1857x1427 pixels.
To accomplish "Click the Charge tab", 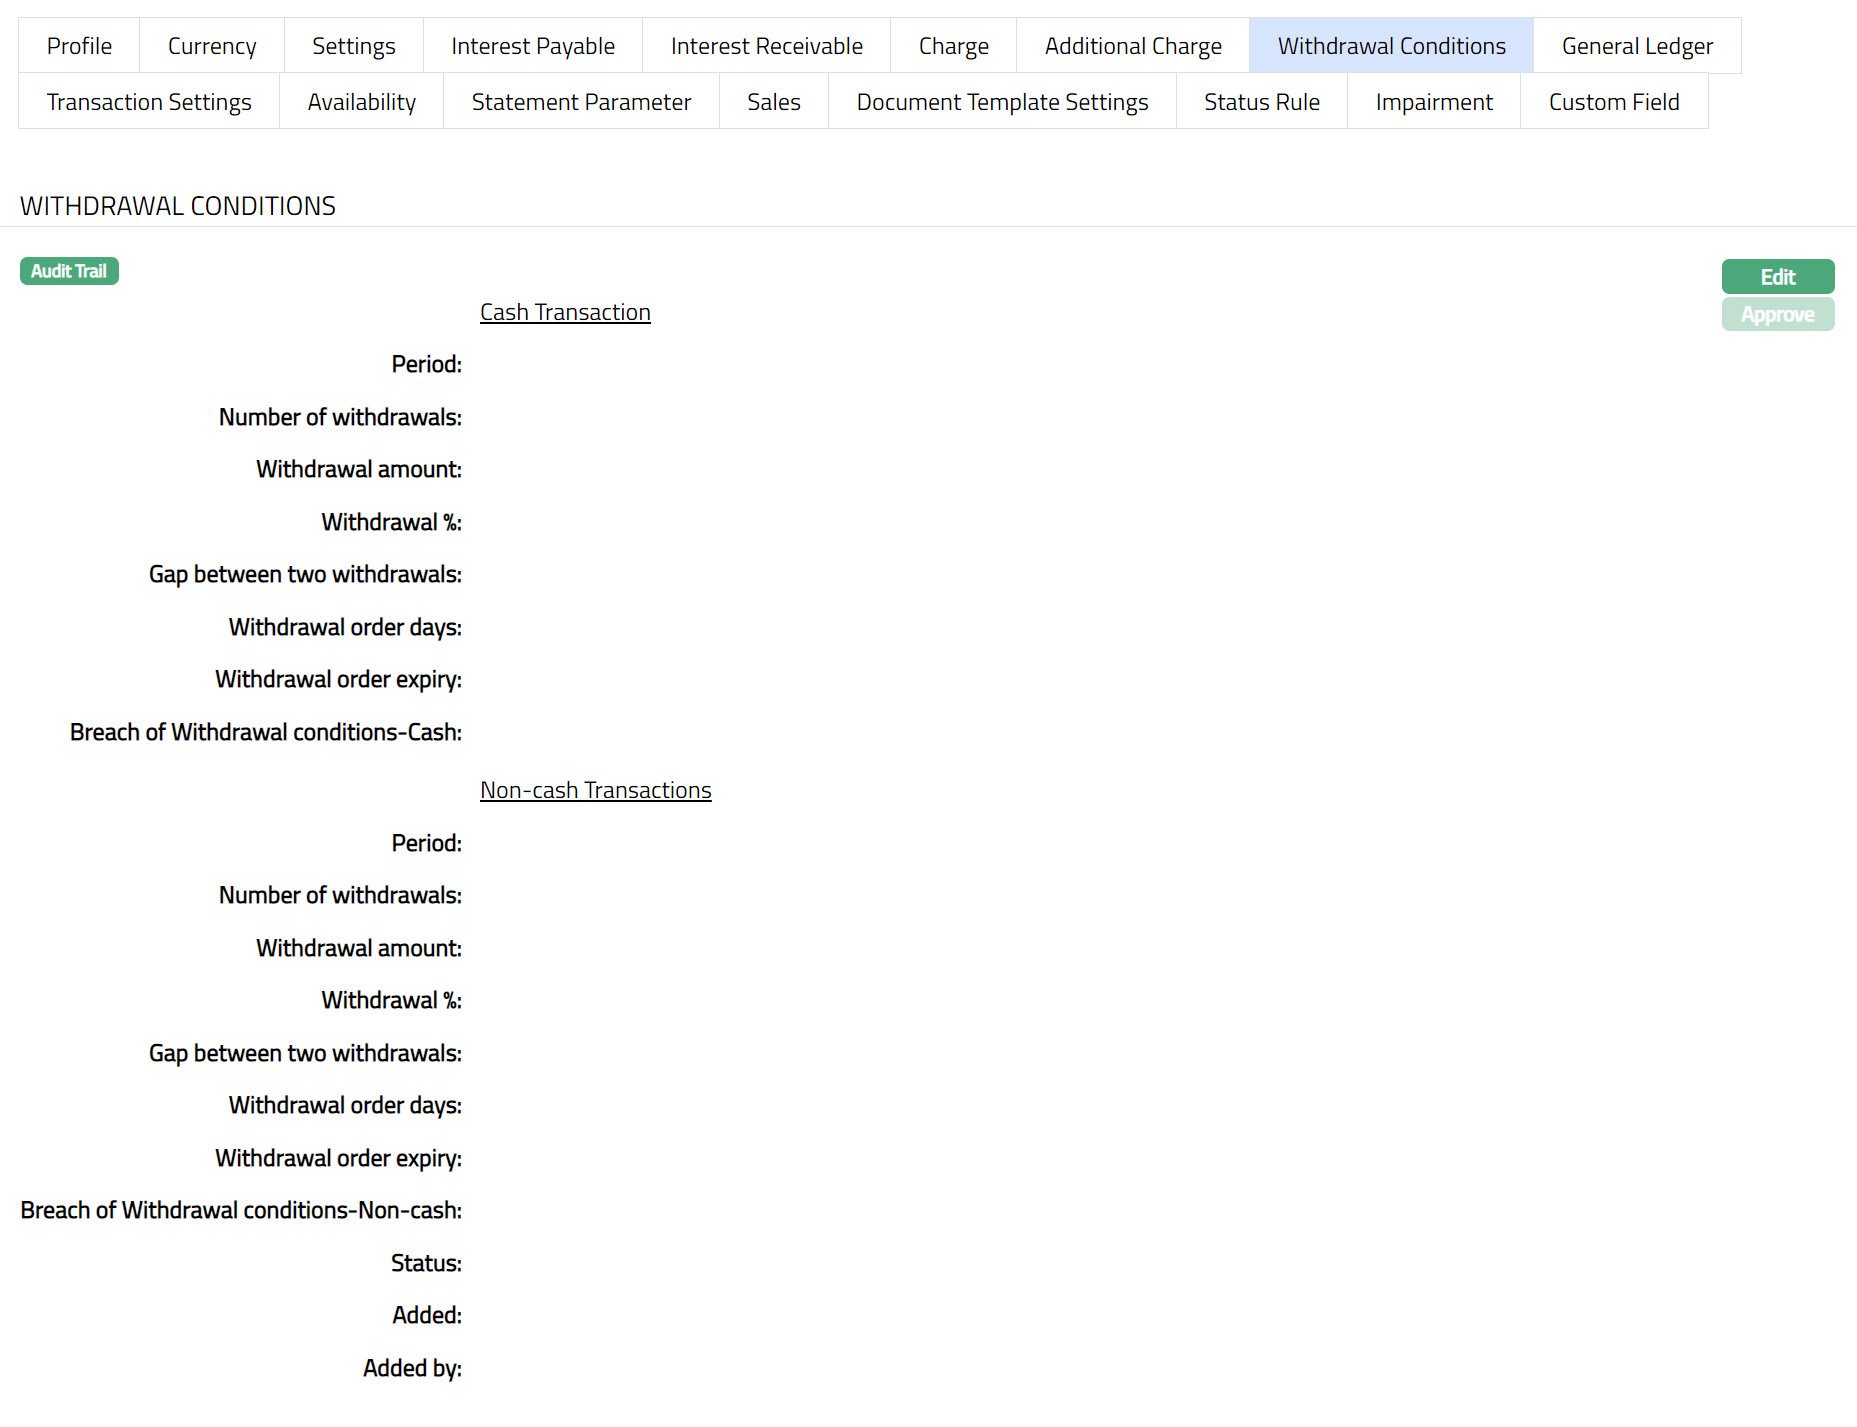I will (x=953, y=46).
